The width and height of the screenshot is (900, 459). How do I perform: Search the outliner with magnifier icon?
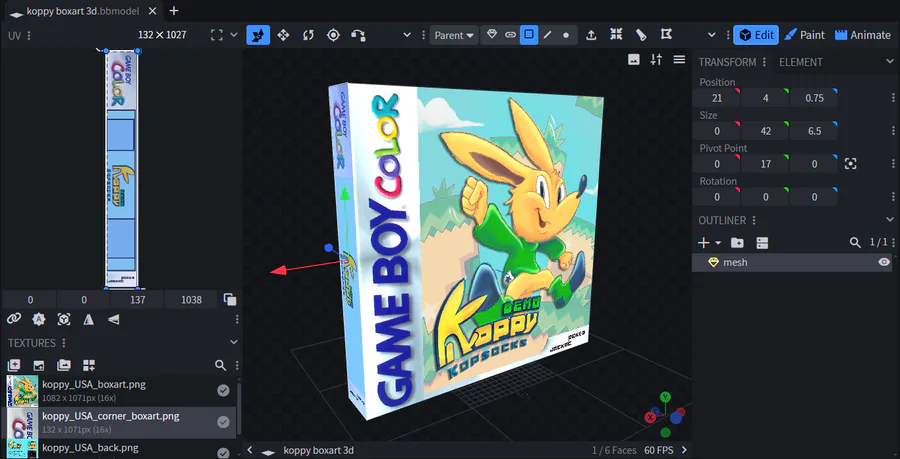[855, 243]
